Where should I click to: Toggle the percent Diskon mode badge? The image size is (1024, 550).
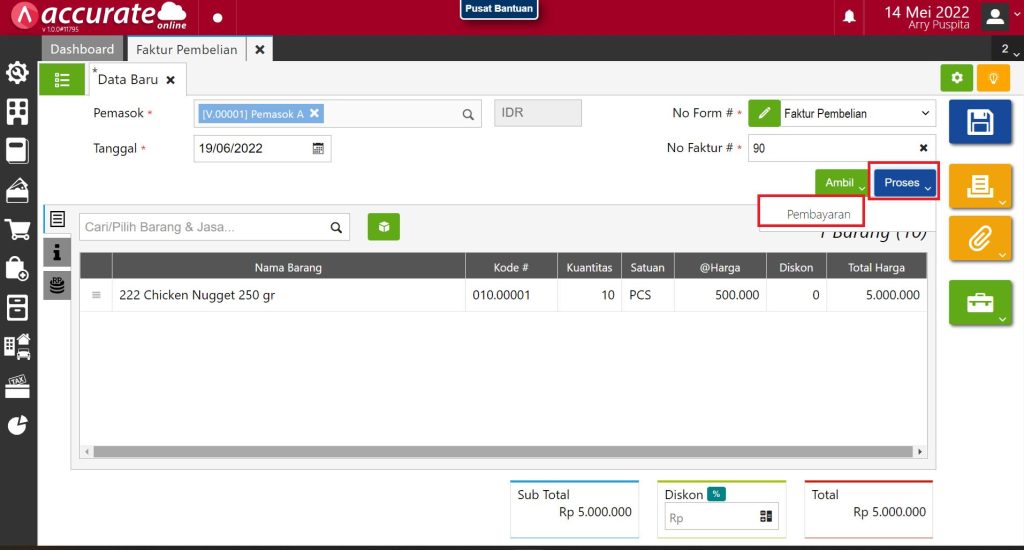point(716,494)
